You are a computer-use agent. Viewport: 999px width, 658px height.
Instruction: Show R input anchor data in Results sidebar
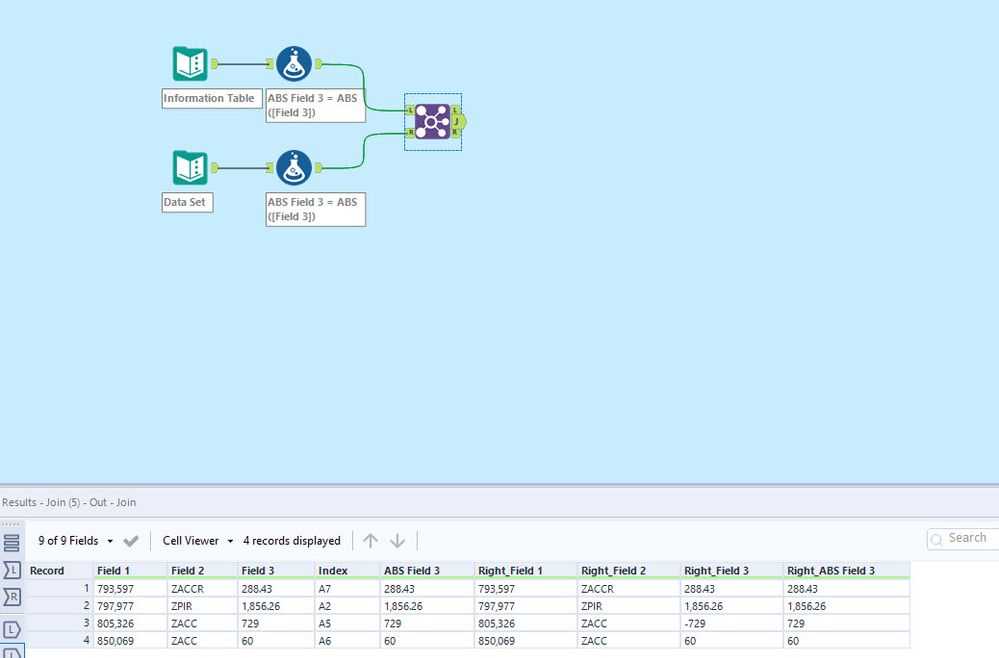click(x=11, y=597)
